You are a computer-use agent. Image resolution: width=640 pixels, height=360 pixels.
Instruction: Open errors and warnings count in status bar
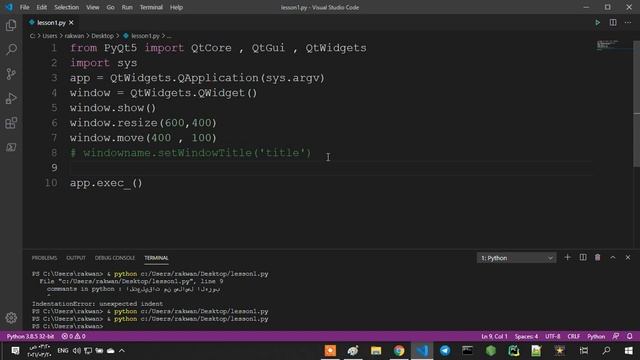pos(73,336)
